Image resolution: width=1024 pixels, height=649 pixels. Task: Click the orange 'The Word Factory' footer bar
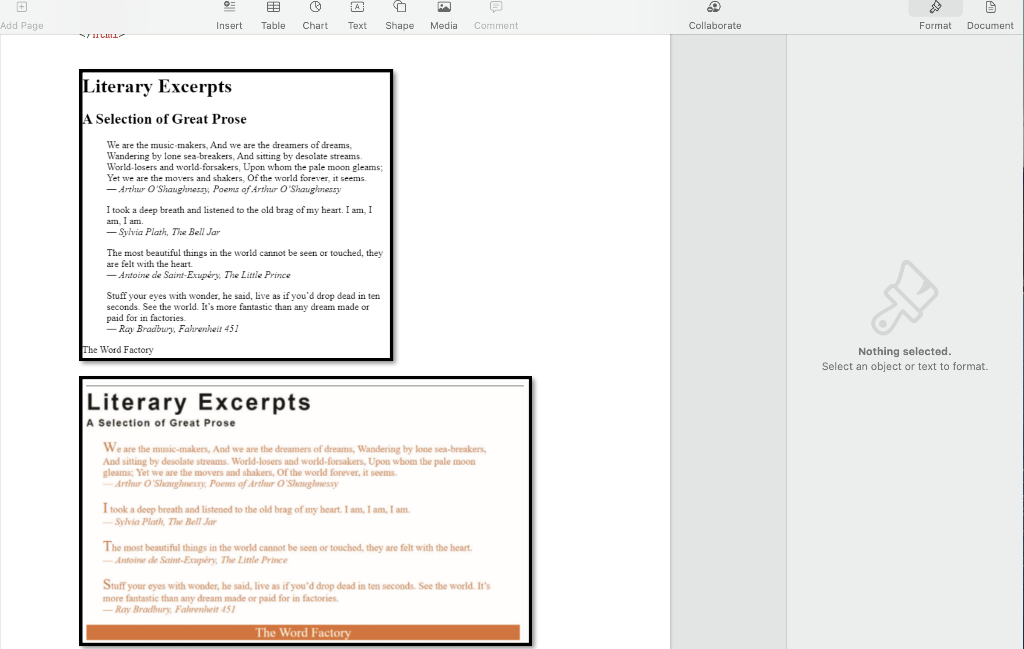tap(303, 632)
